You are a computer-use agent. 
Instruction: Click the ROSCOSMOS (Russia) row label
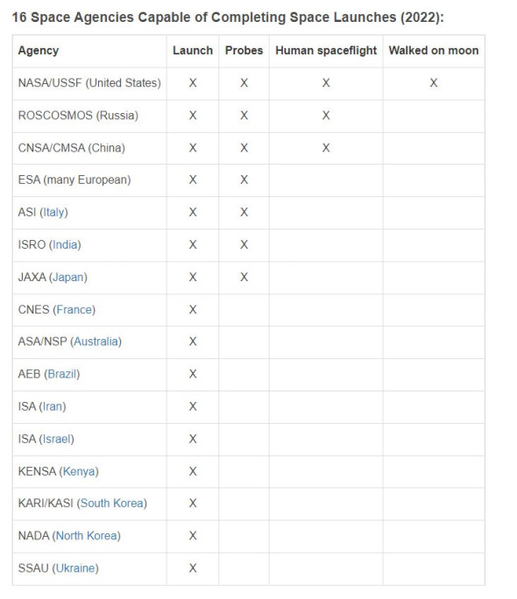tap(78, 115)
